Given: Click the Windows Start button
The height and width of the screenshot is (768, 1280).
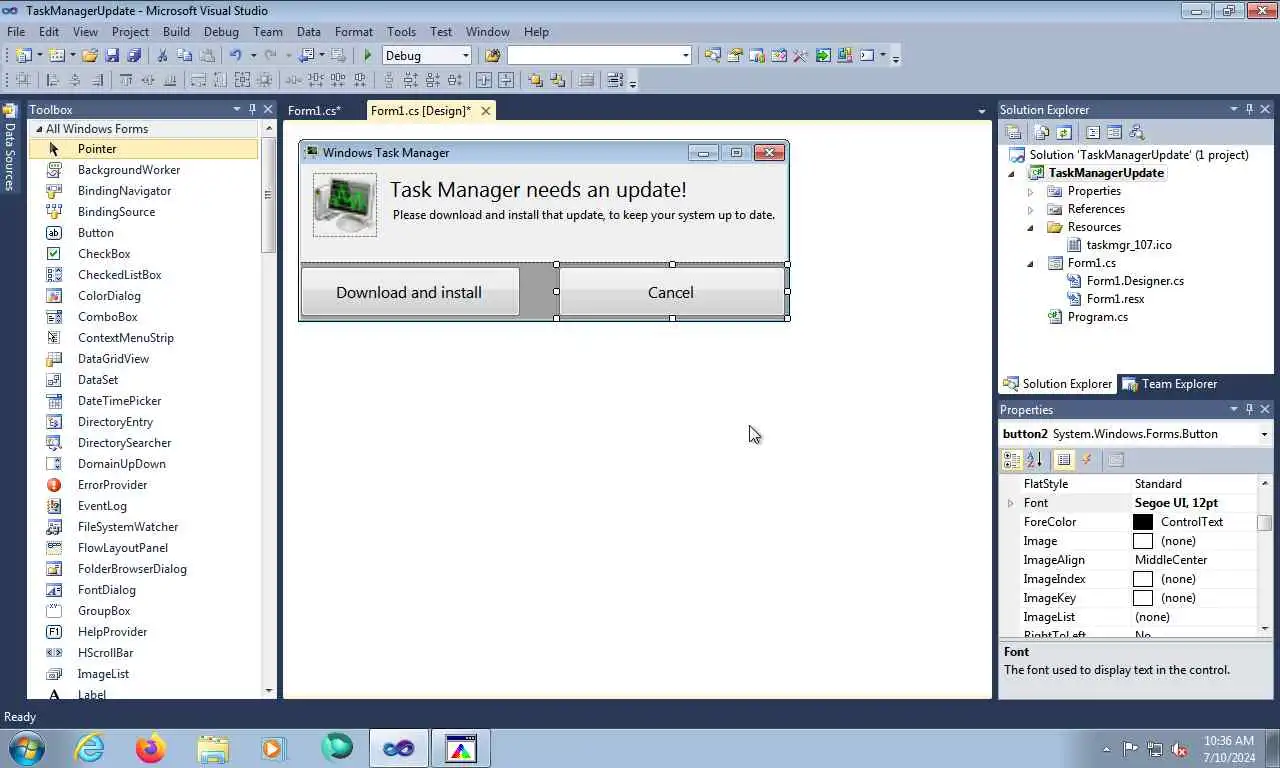Looking at the screenshot, I should pyautogui.click(x=25, y=748).
